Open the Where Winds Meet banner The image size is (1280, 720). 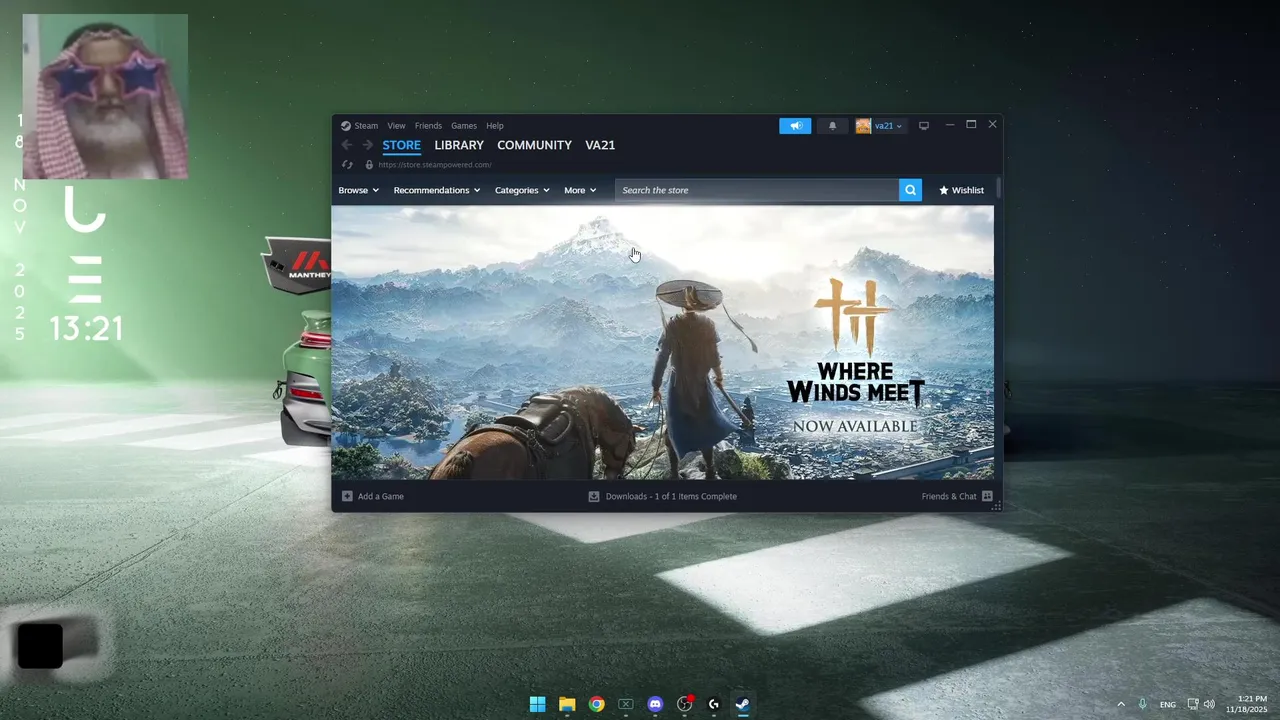663,343
